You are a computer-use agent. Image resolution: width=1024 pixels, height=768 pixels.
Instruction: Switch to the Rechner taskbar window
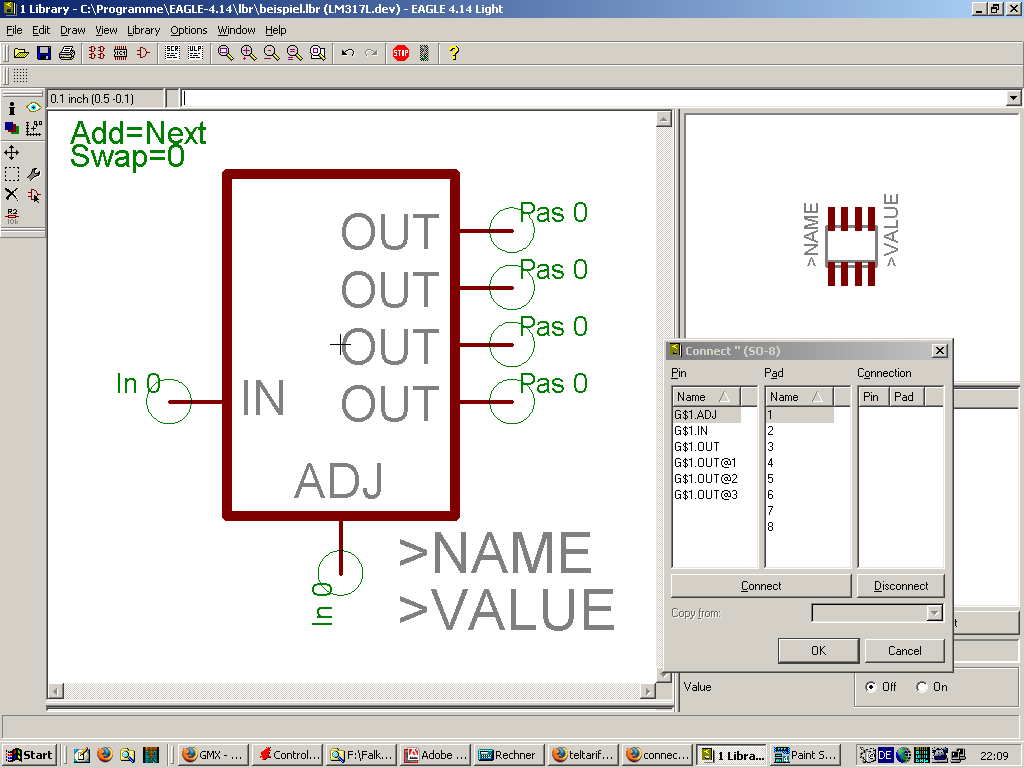(507, 755)
